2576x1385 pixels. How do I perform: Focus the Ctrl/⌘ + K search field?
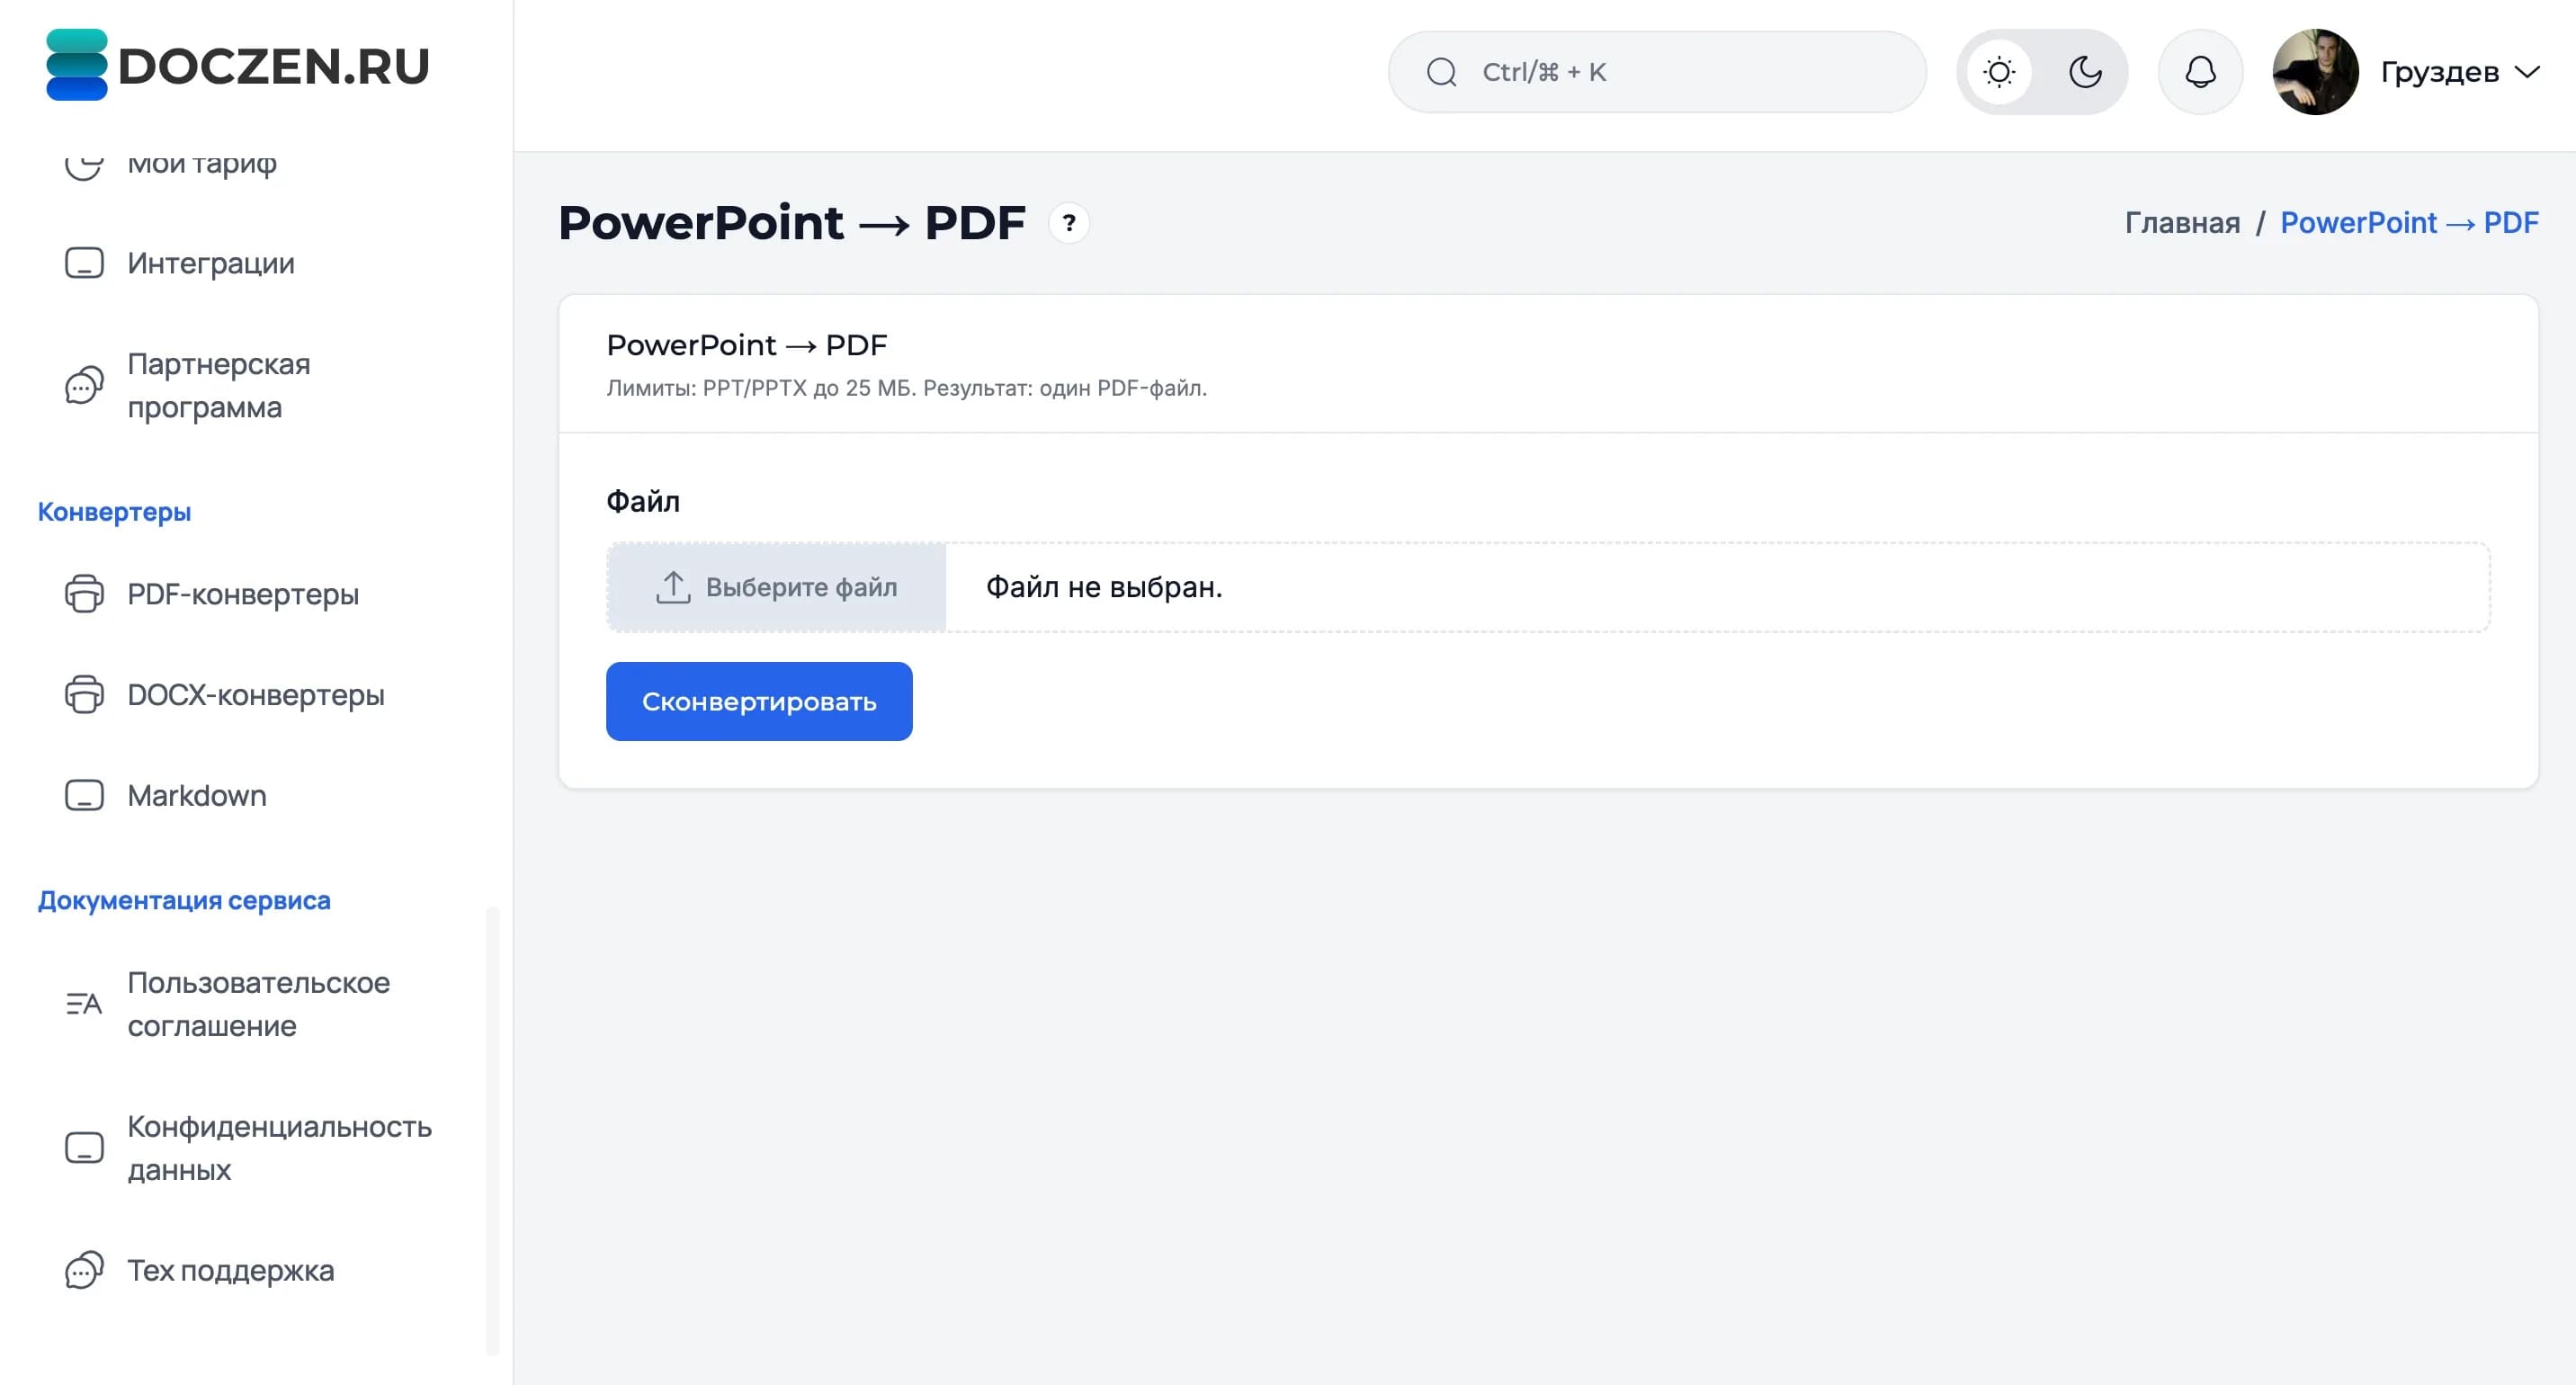point(1657,72)
